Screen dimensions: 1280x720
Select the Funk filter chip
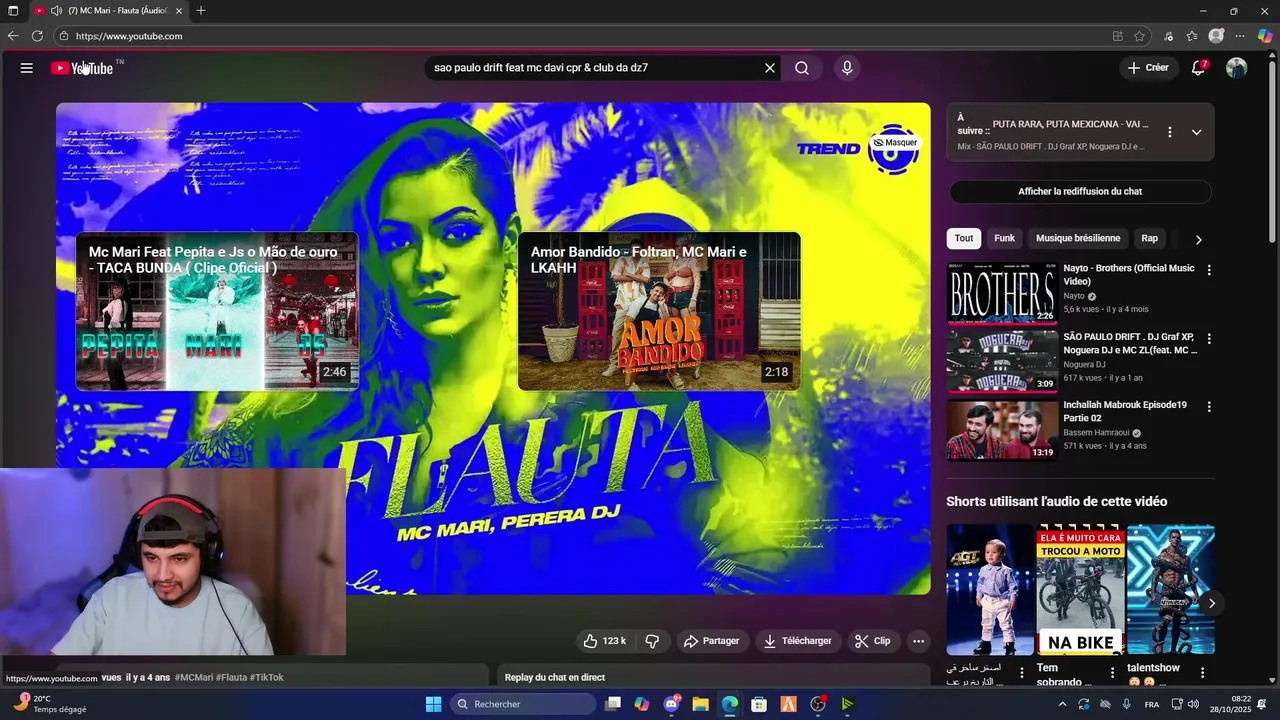point(1004,238)
